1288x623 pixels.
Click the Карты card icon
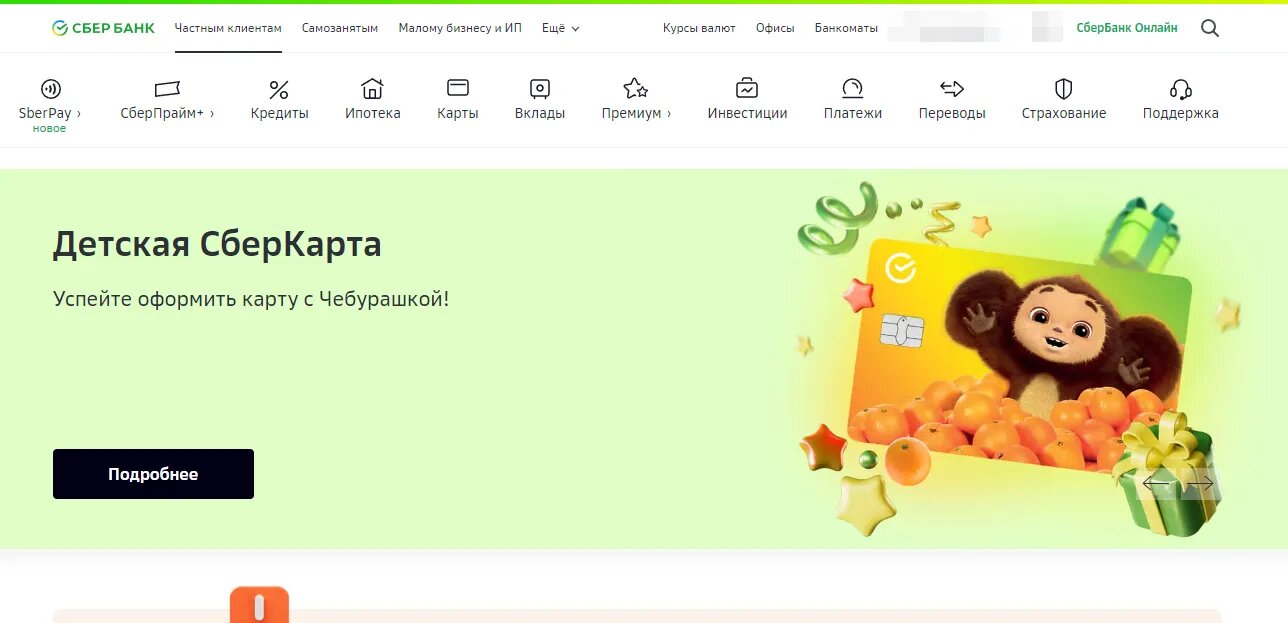pyautogui.click(x=458, y=88)
